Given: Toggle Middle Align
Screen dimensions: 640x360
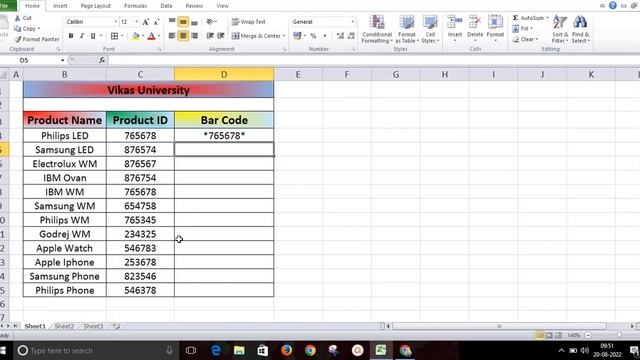Looking at the screenshot, I should pyautogui.click(x=183, y=21).
